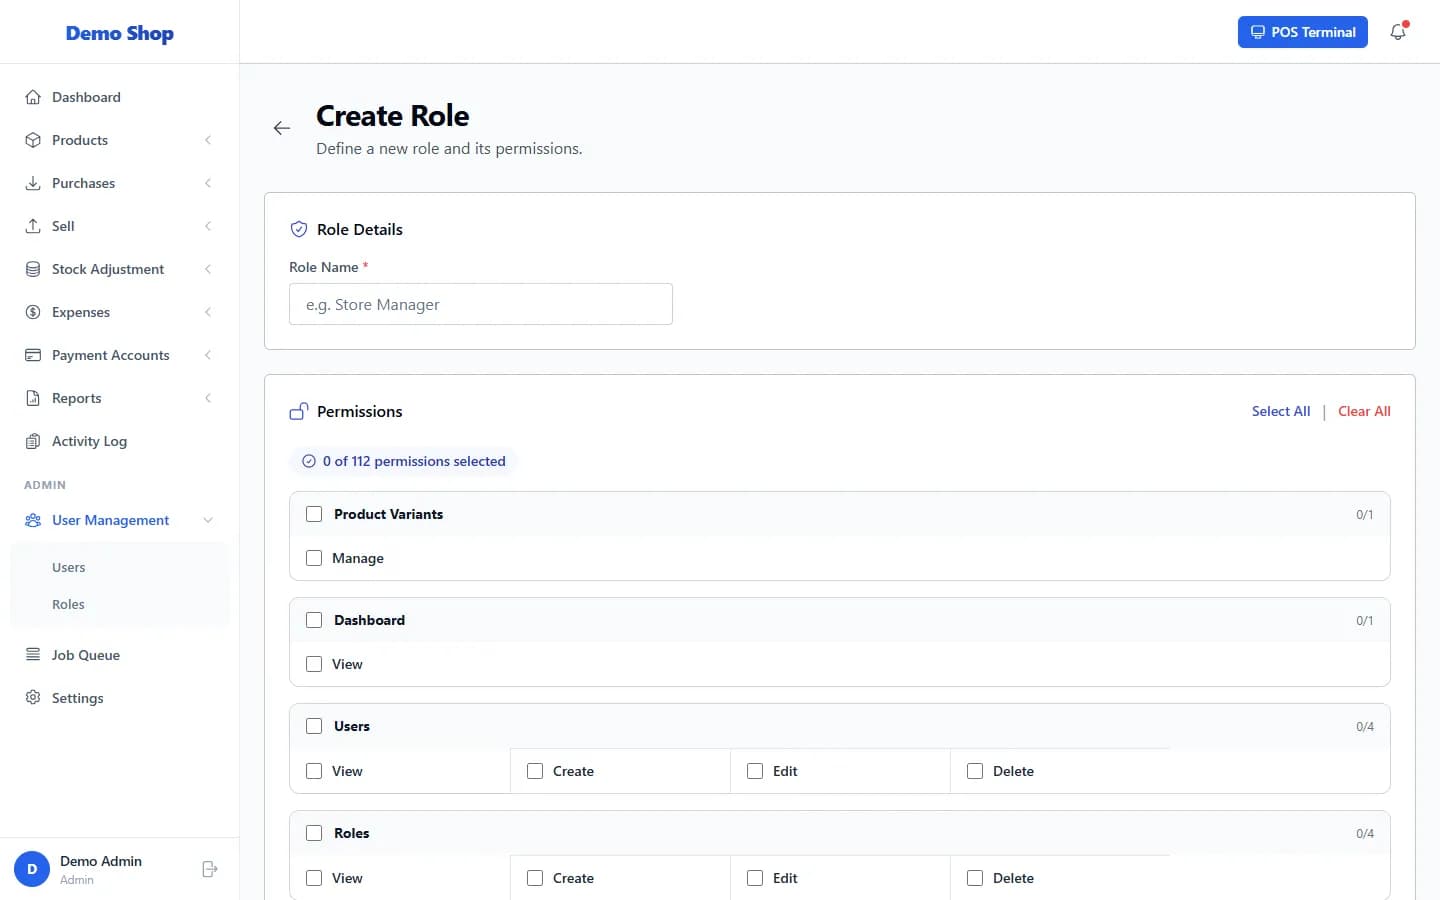
Task: Check the Dashboard group checkbox
Action: [314, 620]
